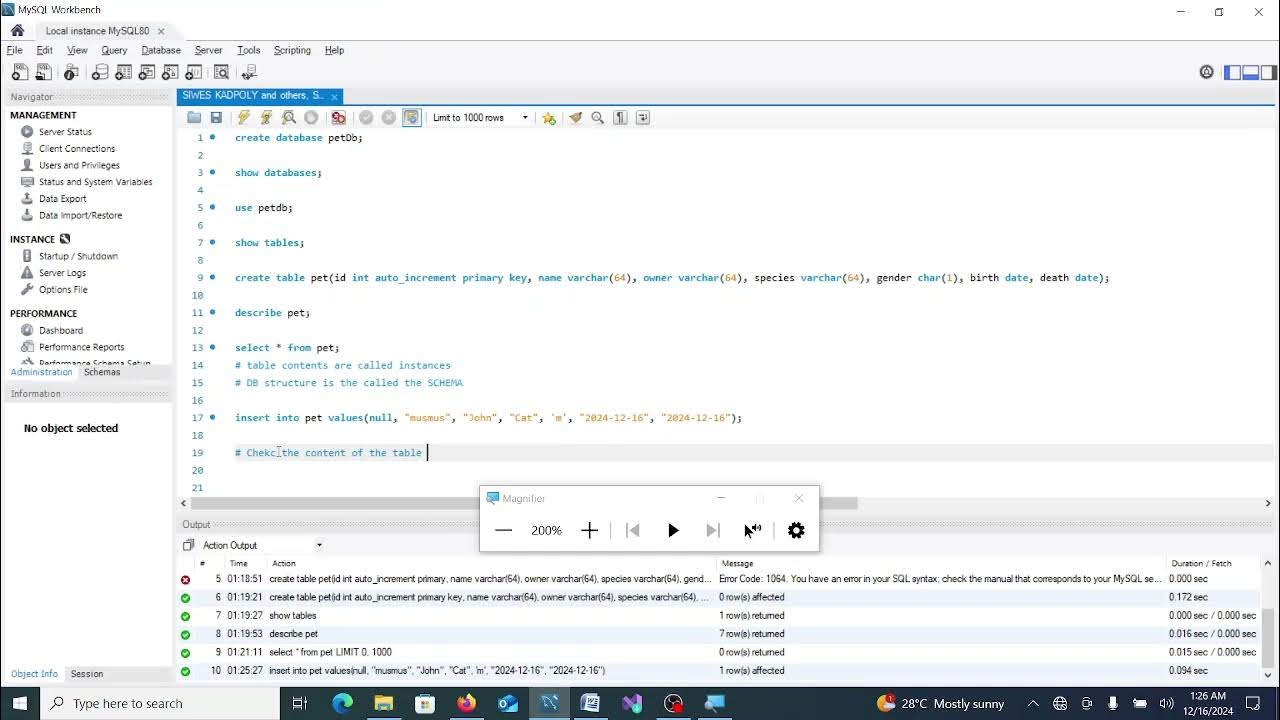The width and height of the screenshot is (1280, 720).
Task: Click Magnifier zoom in plus button
Action: tap(590, 530)
